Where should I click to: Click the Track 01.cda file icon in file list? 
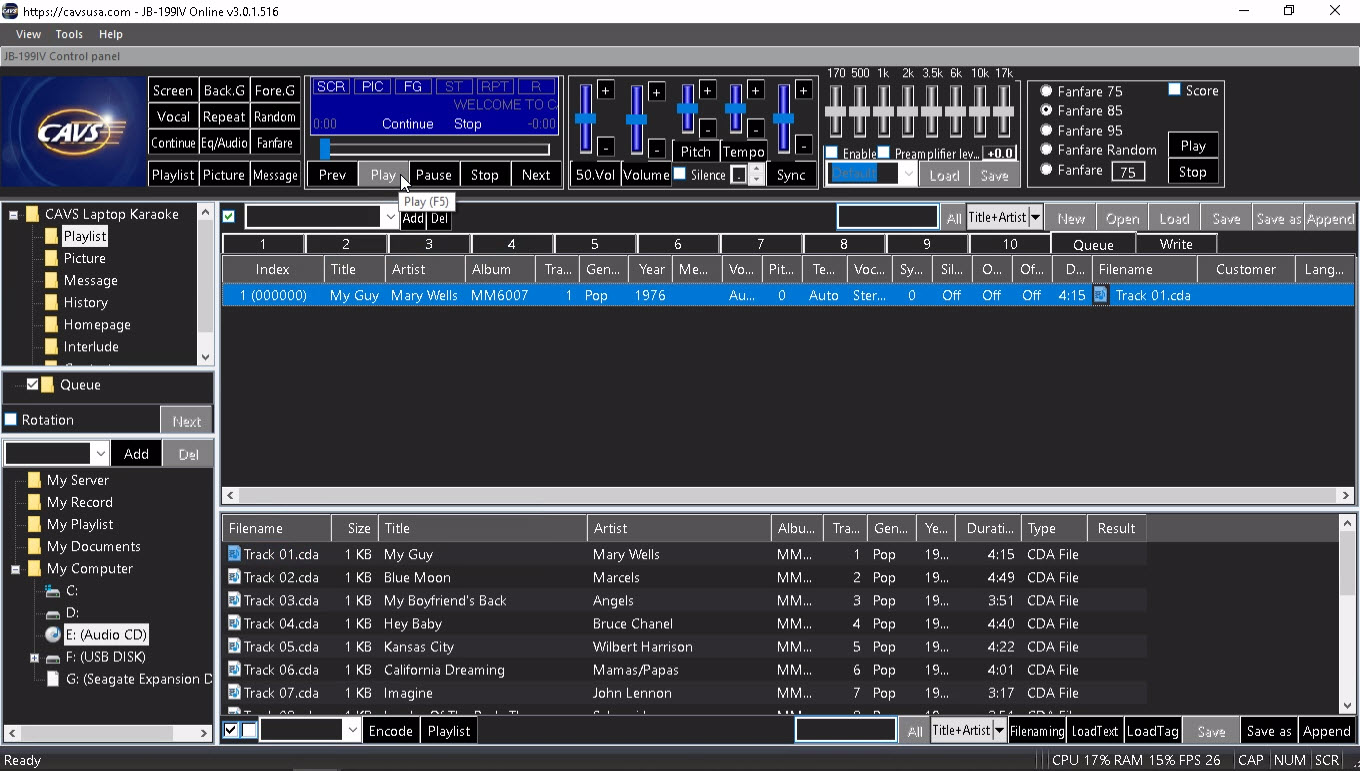coord(234,554)
